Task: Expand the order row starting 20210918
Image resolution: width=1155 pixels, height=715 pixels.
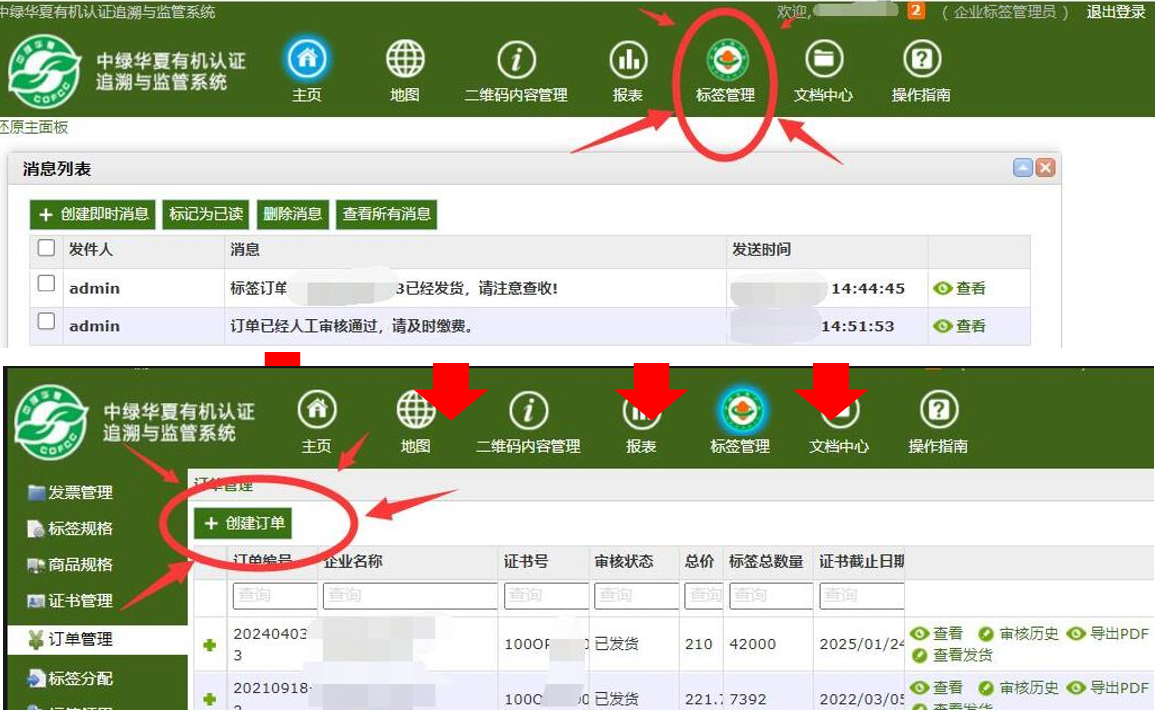Action: click(209, 698)
